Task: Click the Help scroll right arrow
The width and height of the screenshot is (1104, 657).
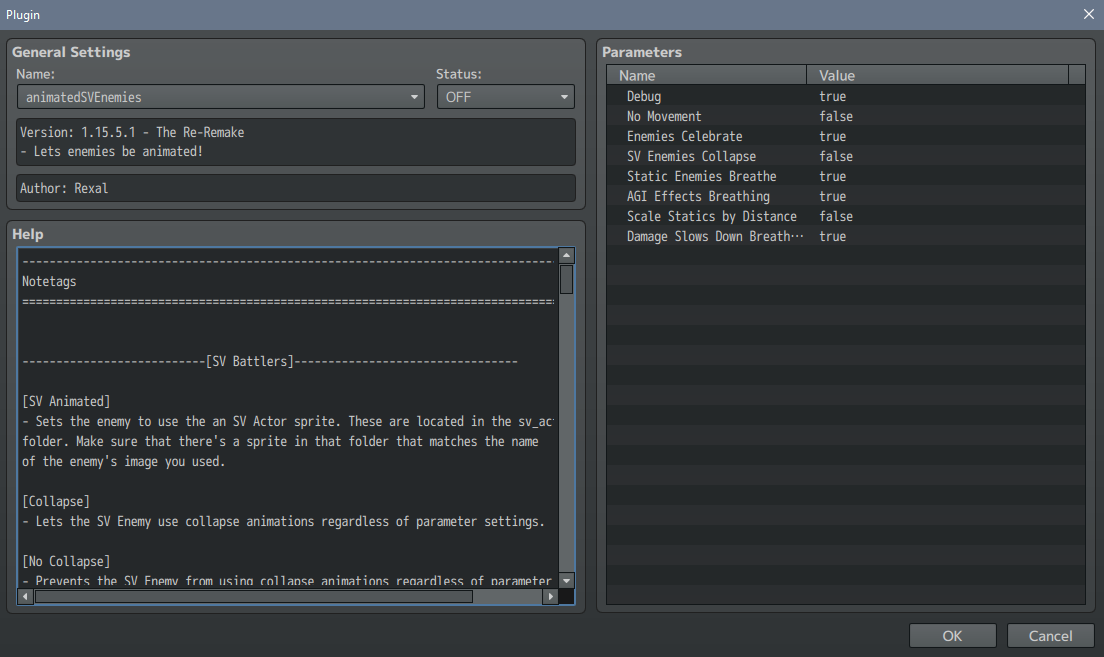Action: point(551,596)
